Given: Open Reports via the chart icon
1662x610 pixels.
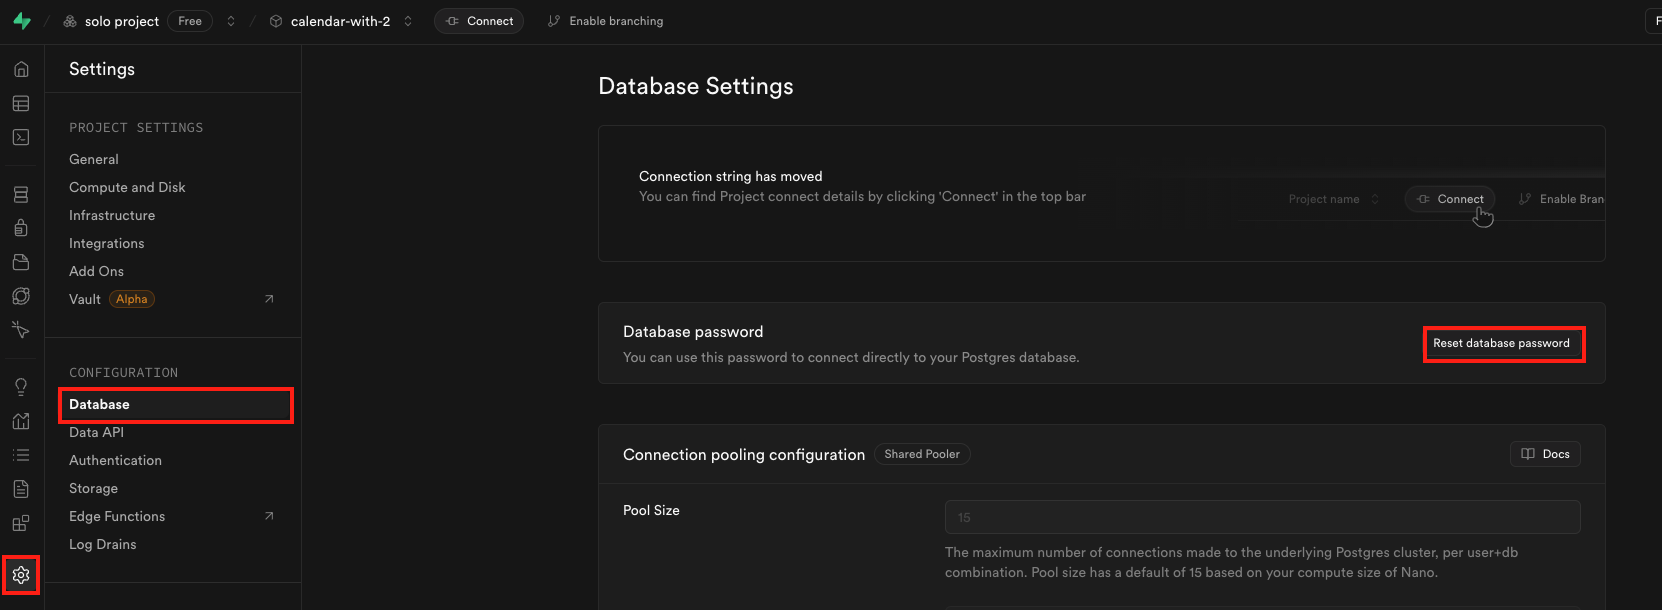Looking at the screenshot, I should tap(21, 421).
